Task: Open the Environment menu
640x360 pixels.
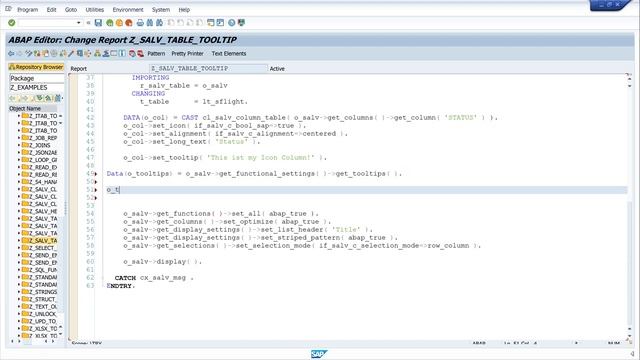Action: click(128, 9)
